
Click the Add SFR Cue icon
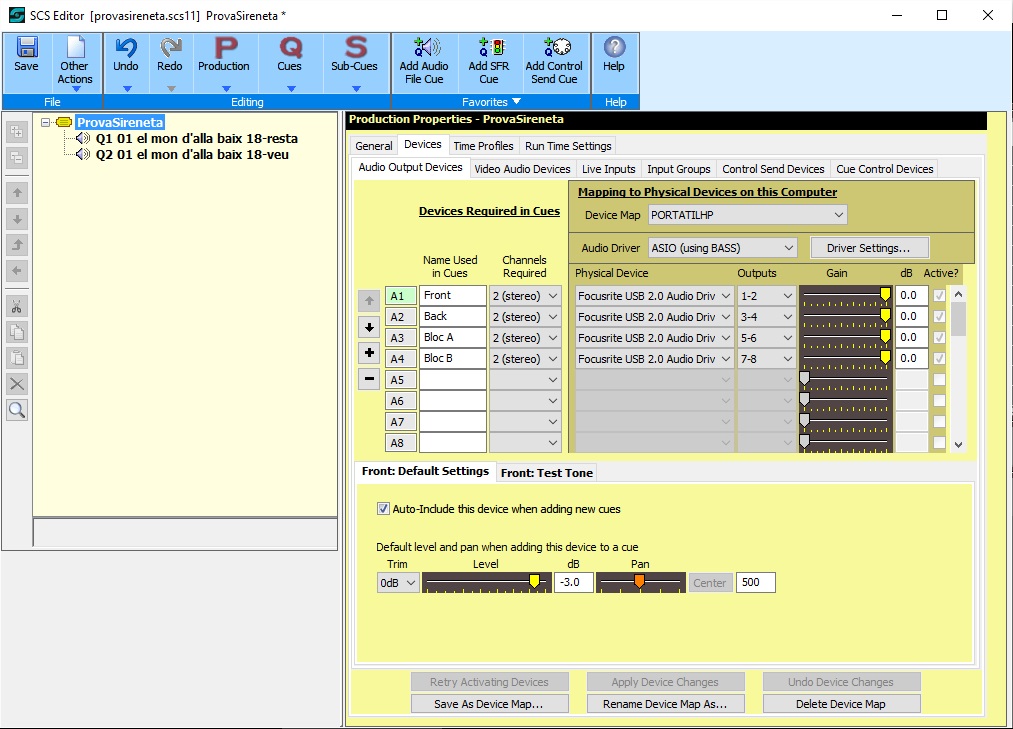489,48
